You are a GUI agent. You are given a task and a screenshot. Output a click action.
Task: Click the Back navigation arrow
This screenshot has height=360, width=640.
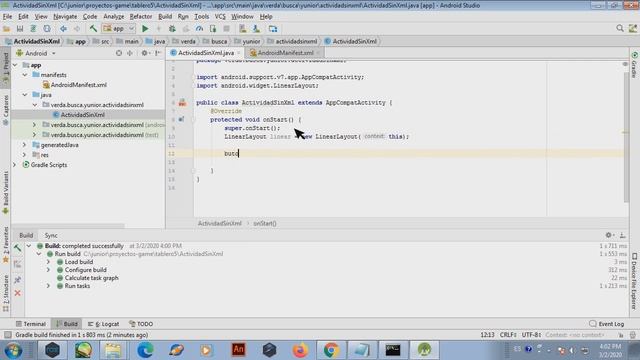[x=63, y=29]
